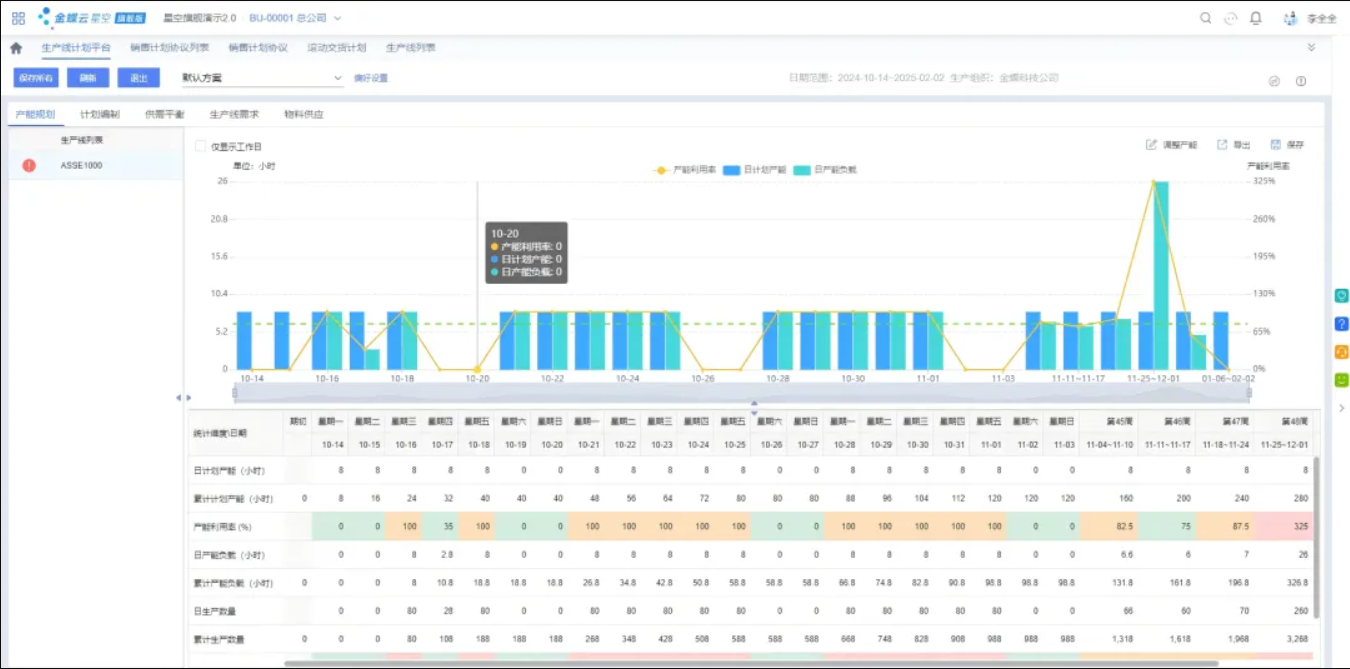Open the blue question mark help icon

[1341, 324]
